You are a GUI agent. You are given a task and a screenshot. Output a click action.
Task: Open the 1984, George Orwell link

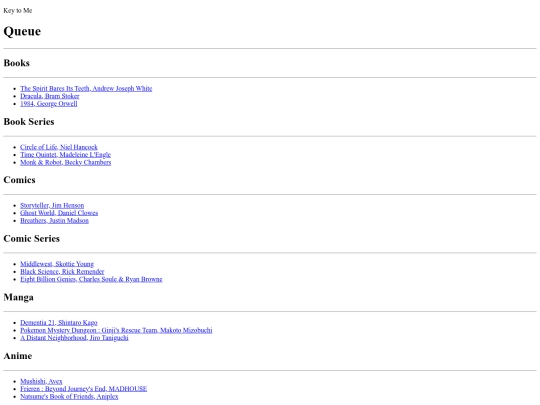(49, 104)
